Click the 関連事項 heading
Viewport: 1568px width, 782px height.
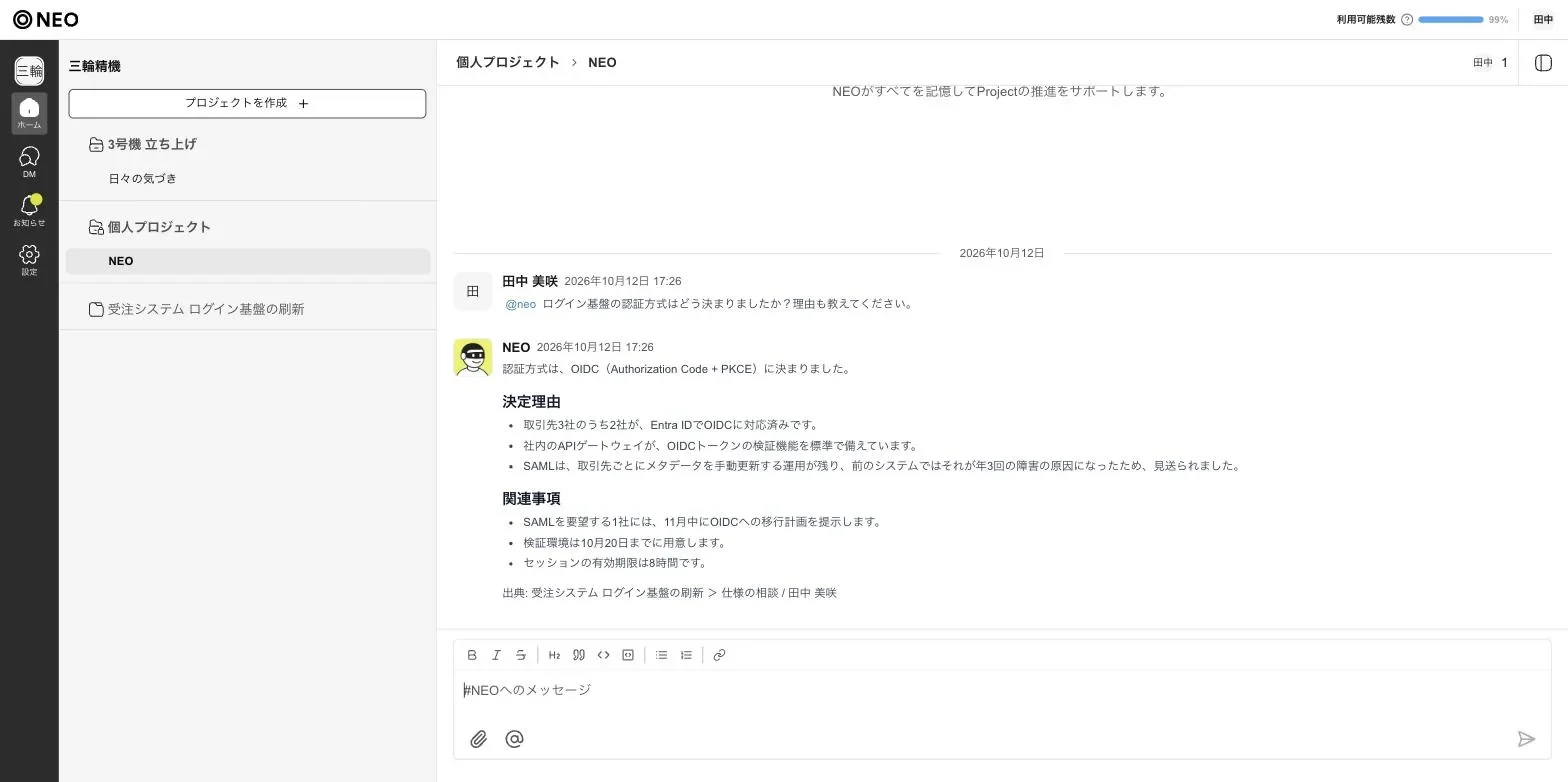click(x=531, y=499)
